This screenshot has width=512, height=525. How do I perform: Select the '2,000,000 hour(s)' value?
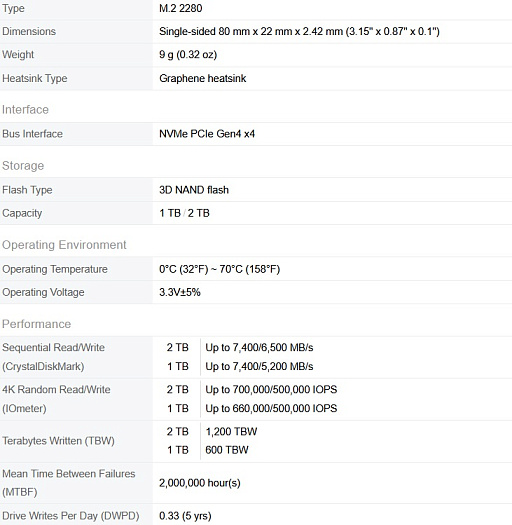pyautogui.click(x=200, y=483)
